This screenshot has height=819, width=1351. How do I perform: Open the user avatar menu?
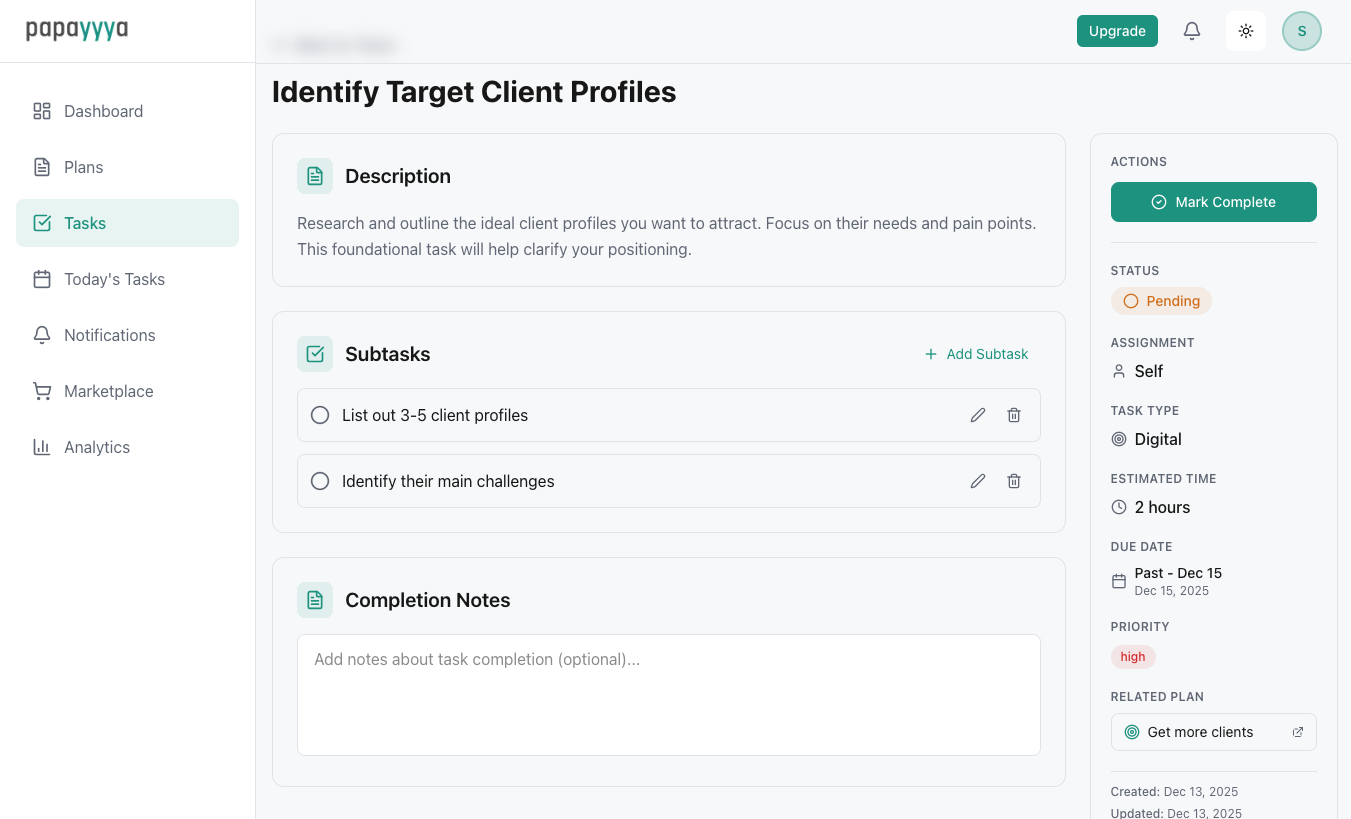pos(1301,31)
